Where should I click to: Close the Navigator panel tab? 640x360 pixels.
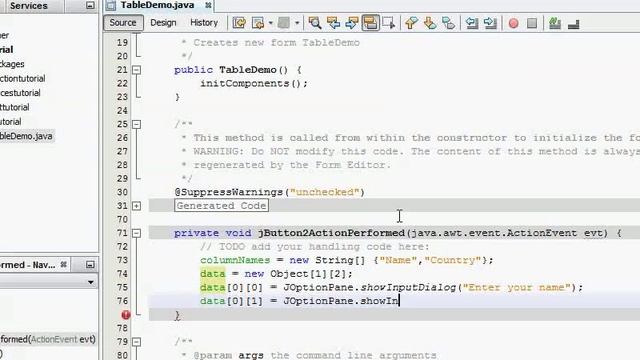pos(64,264)
